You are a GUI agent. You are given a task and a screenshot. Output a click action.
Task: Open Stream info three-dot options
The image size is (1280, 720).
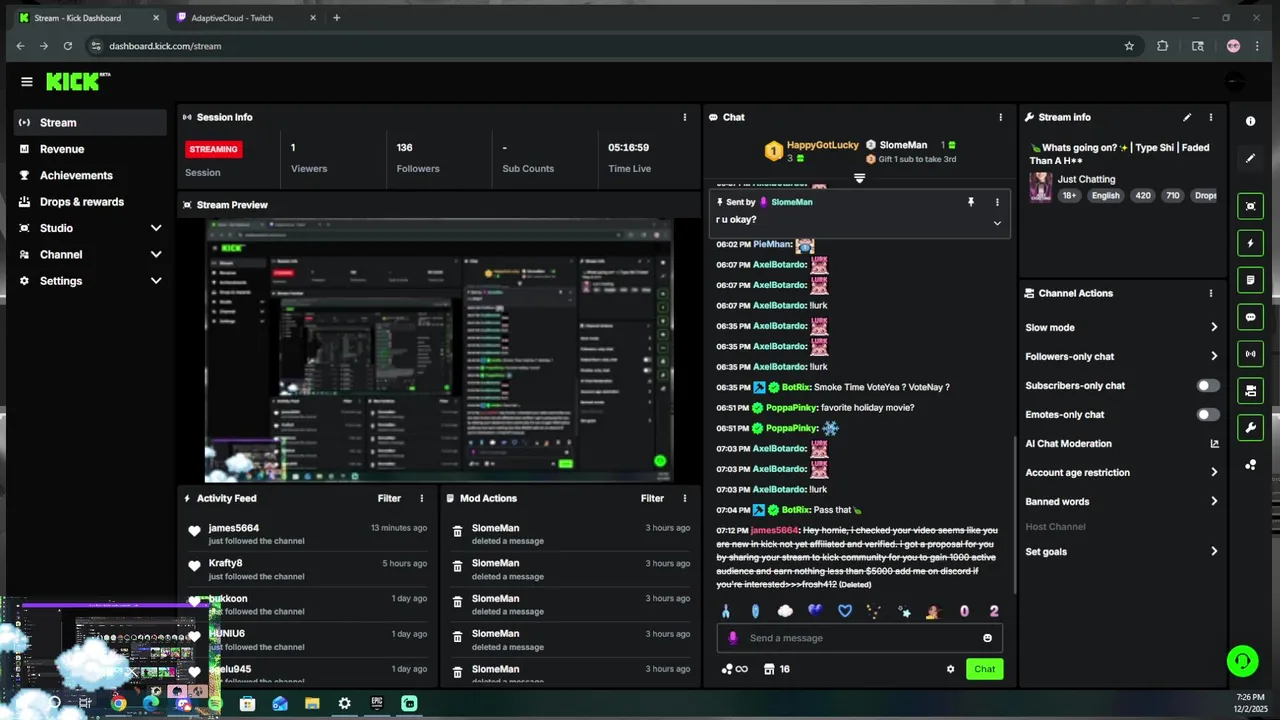coord(1211,117)
